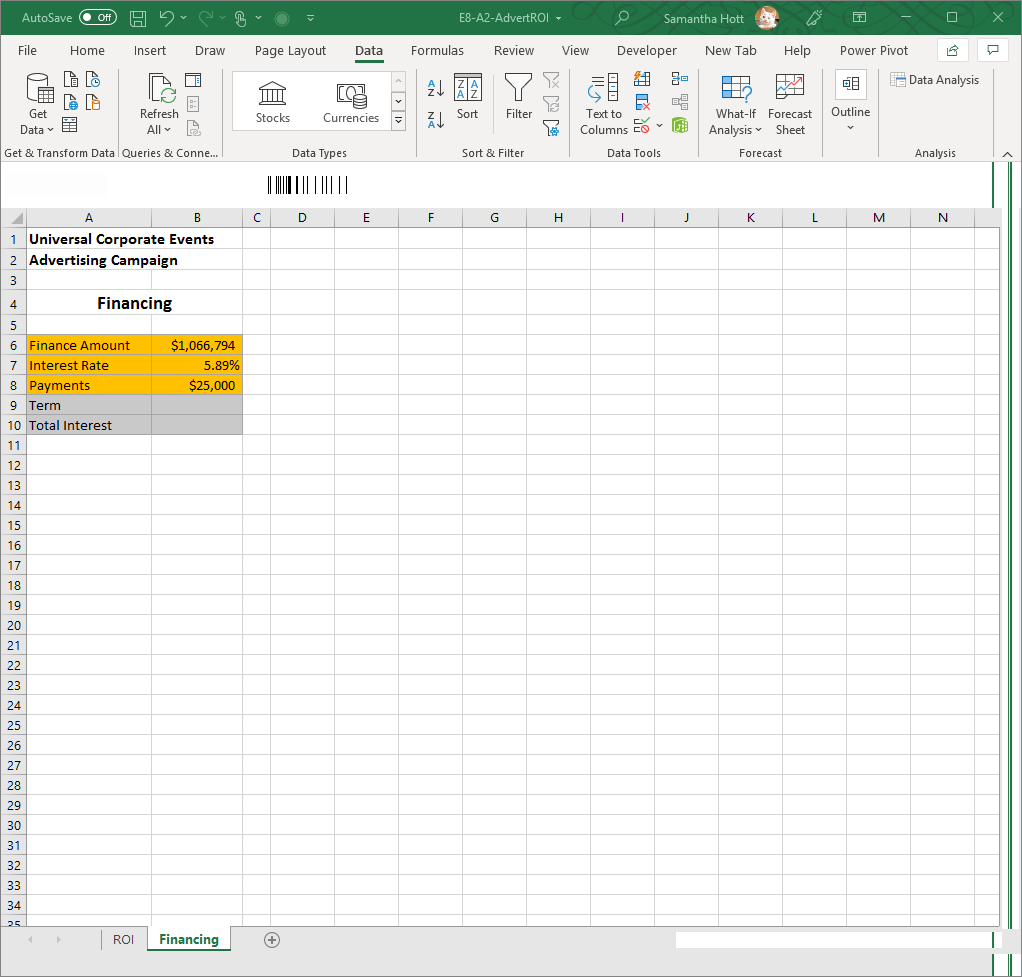Screen dimensions: 1022x977
Task: Add a new worksheet with the plus button
Action: tap(271, 939)
